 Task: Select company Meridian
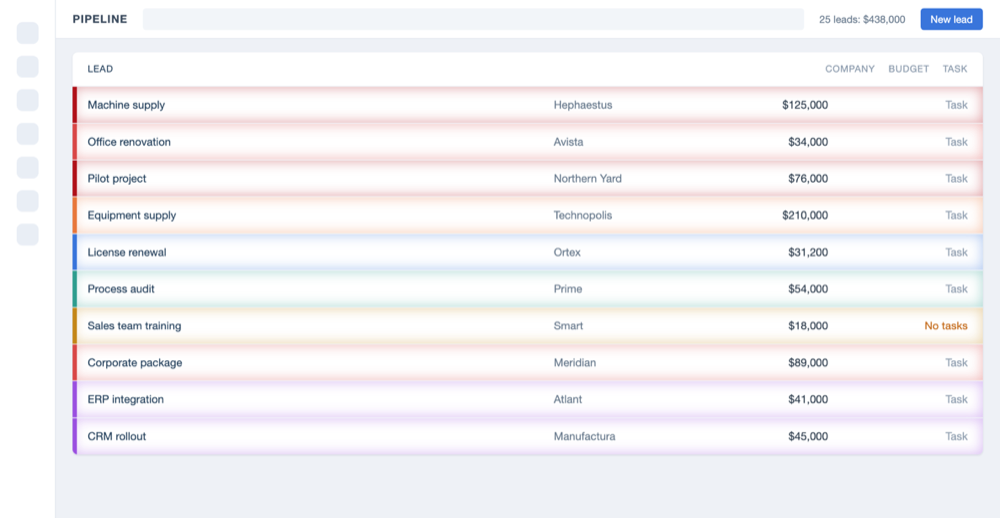(x=575, y=362)
